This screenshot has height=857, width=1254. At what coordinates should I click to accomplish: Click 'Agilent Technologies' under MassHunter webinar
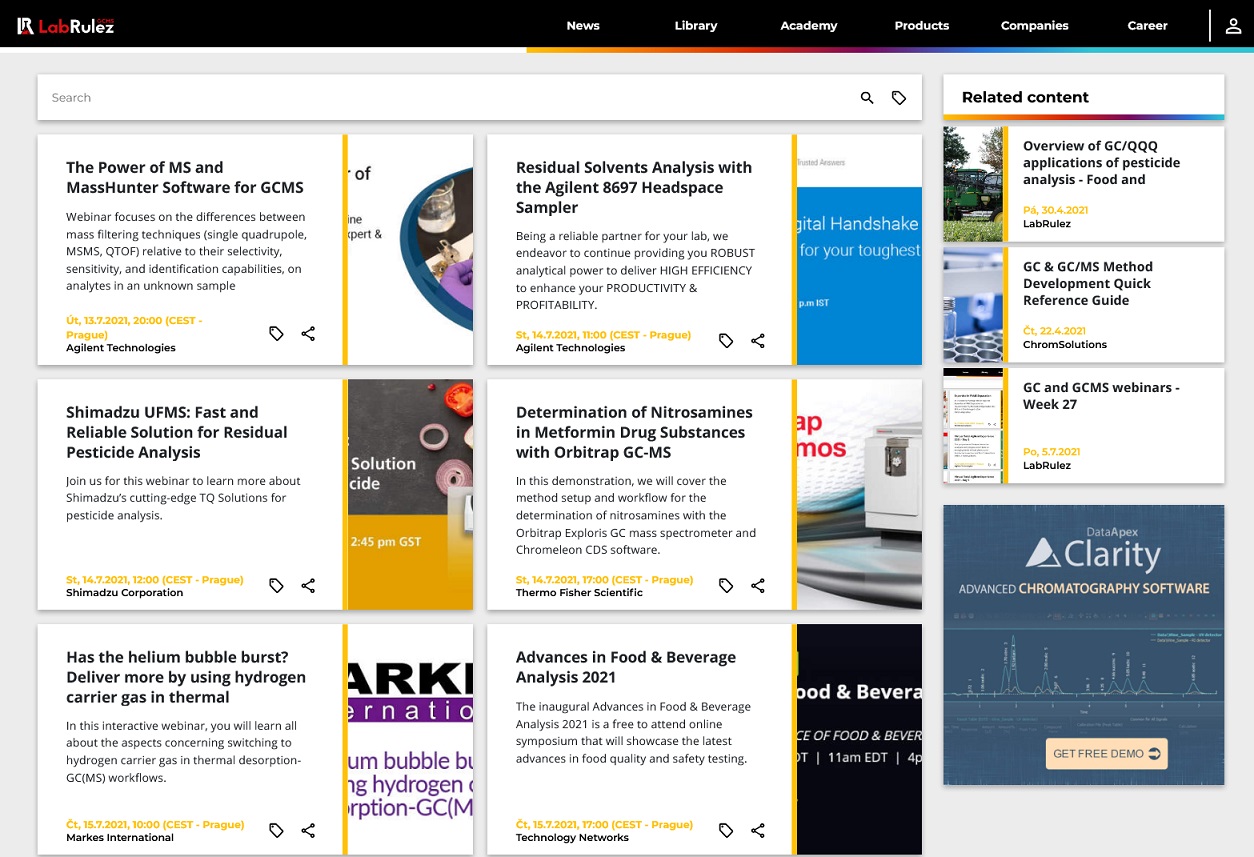(x=121, y=348)
